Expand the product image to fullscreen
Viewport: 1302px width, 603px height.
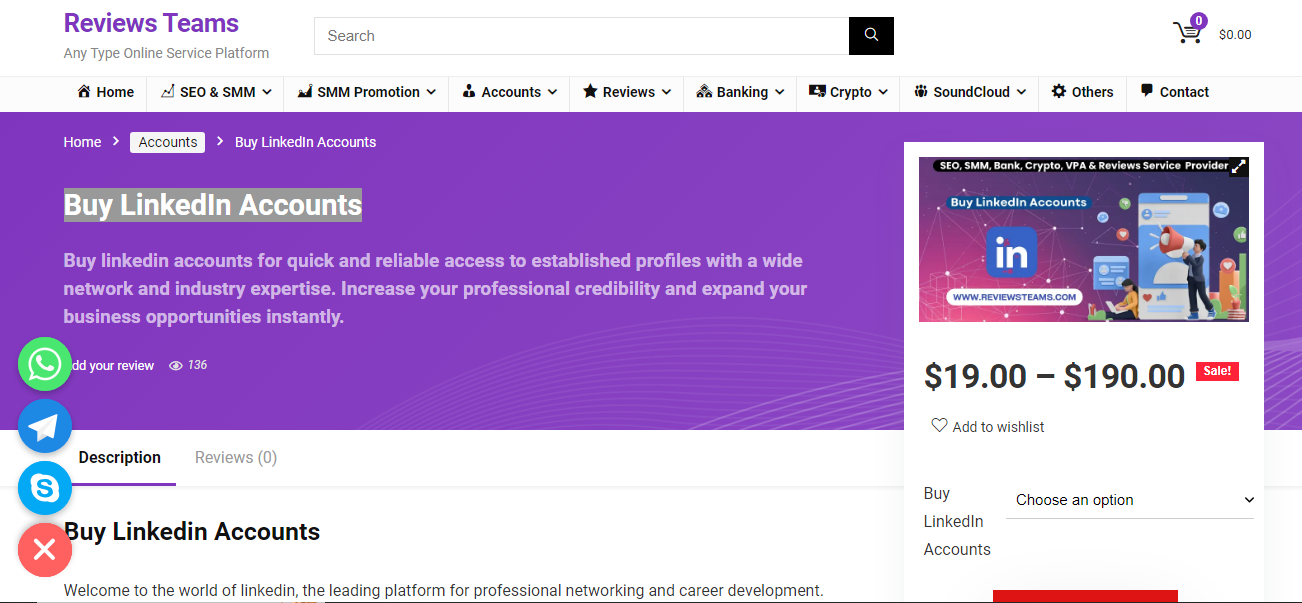click(x=1238, y=167)
